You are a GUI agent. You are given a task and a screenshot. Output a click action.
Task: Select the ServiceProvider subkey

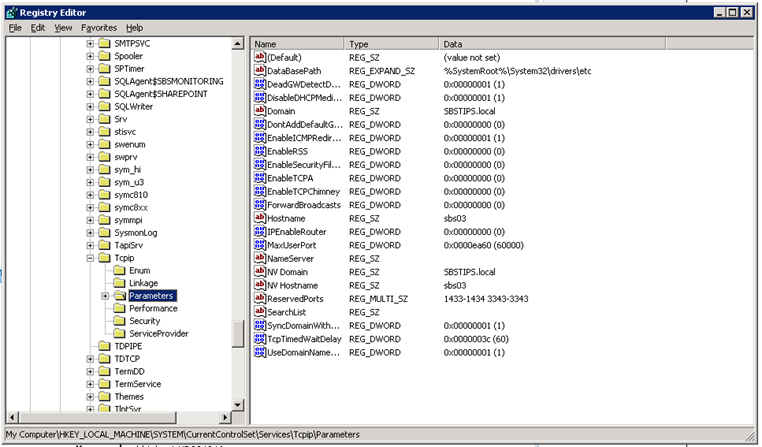pos(158,333)
